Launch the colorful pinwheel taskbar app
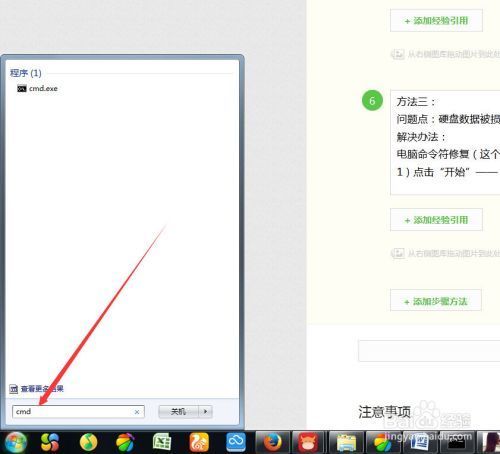 [50, 443]
